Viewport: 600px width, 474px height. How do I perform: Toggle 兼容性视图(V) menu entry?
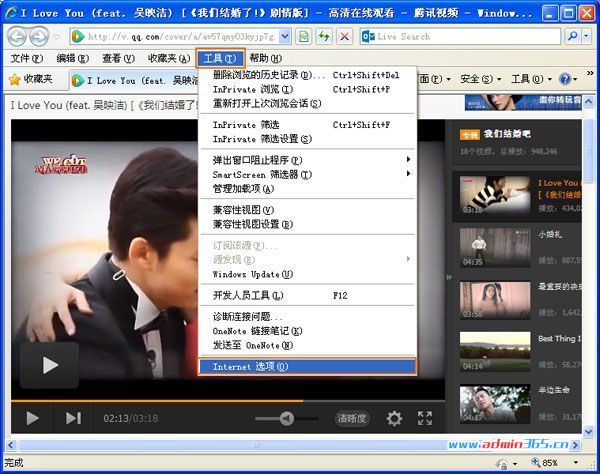click(x=308, y=210)
